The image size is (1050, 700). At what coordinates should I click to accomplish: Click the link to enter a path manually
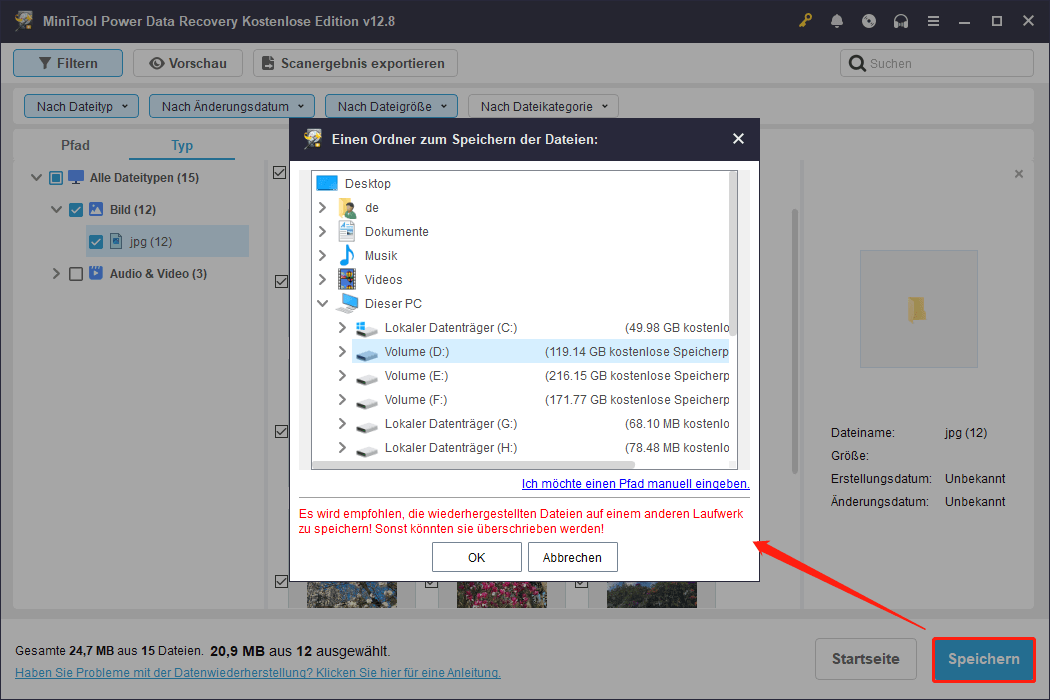633,484
